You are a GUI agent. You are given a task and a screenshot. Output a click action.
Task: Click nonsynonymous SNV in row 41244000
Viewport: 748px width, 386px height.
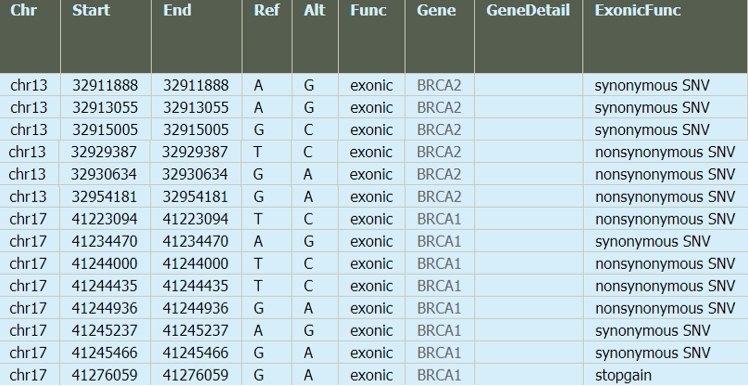[665, 264]
